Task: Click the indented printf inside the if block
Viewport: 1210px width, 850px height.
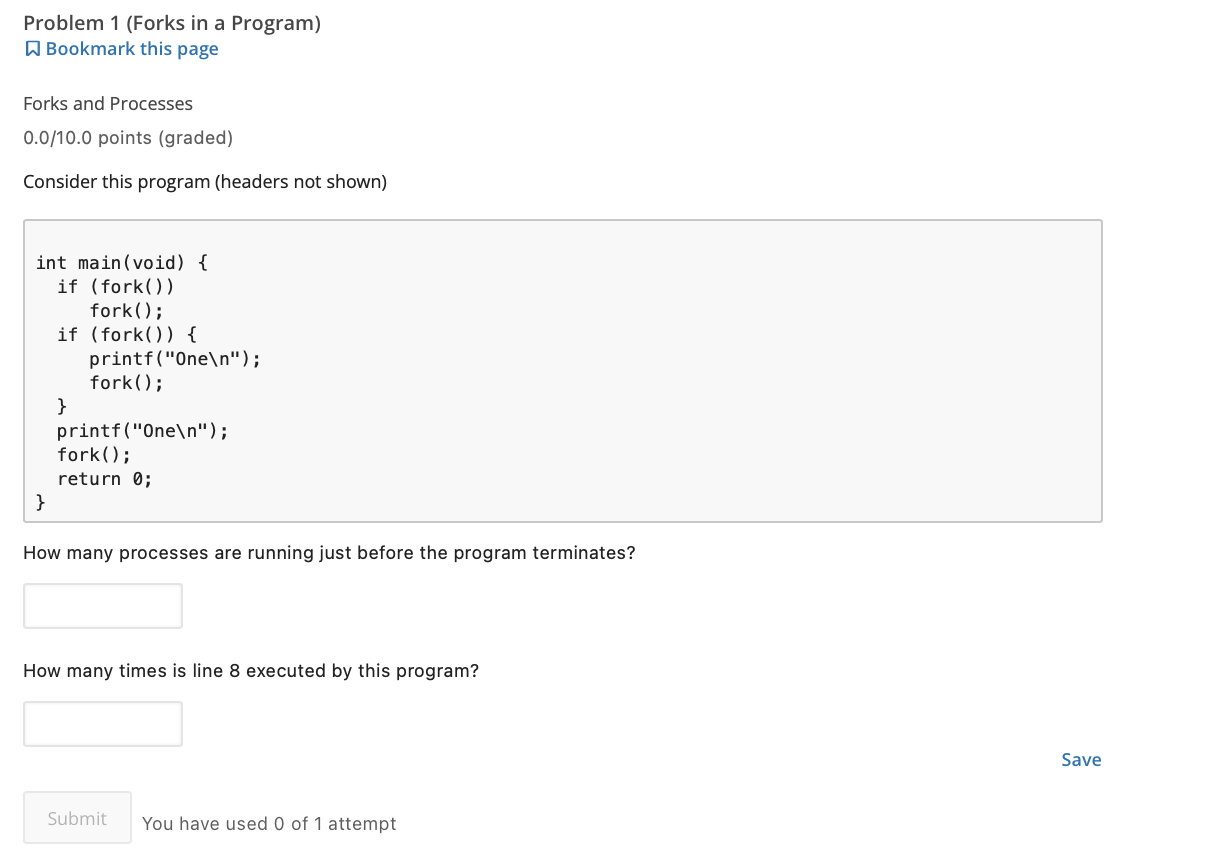Action: 175,359
